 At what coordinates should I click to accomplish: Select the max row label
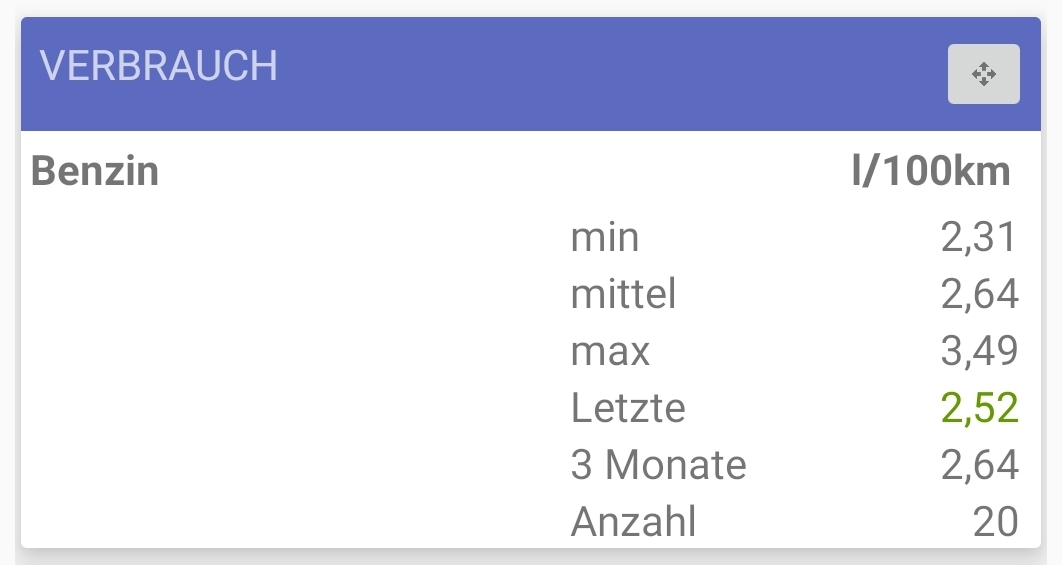point(610,351)
